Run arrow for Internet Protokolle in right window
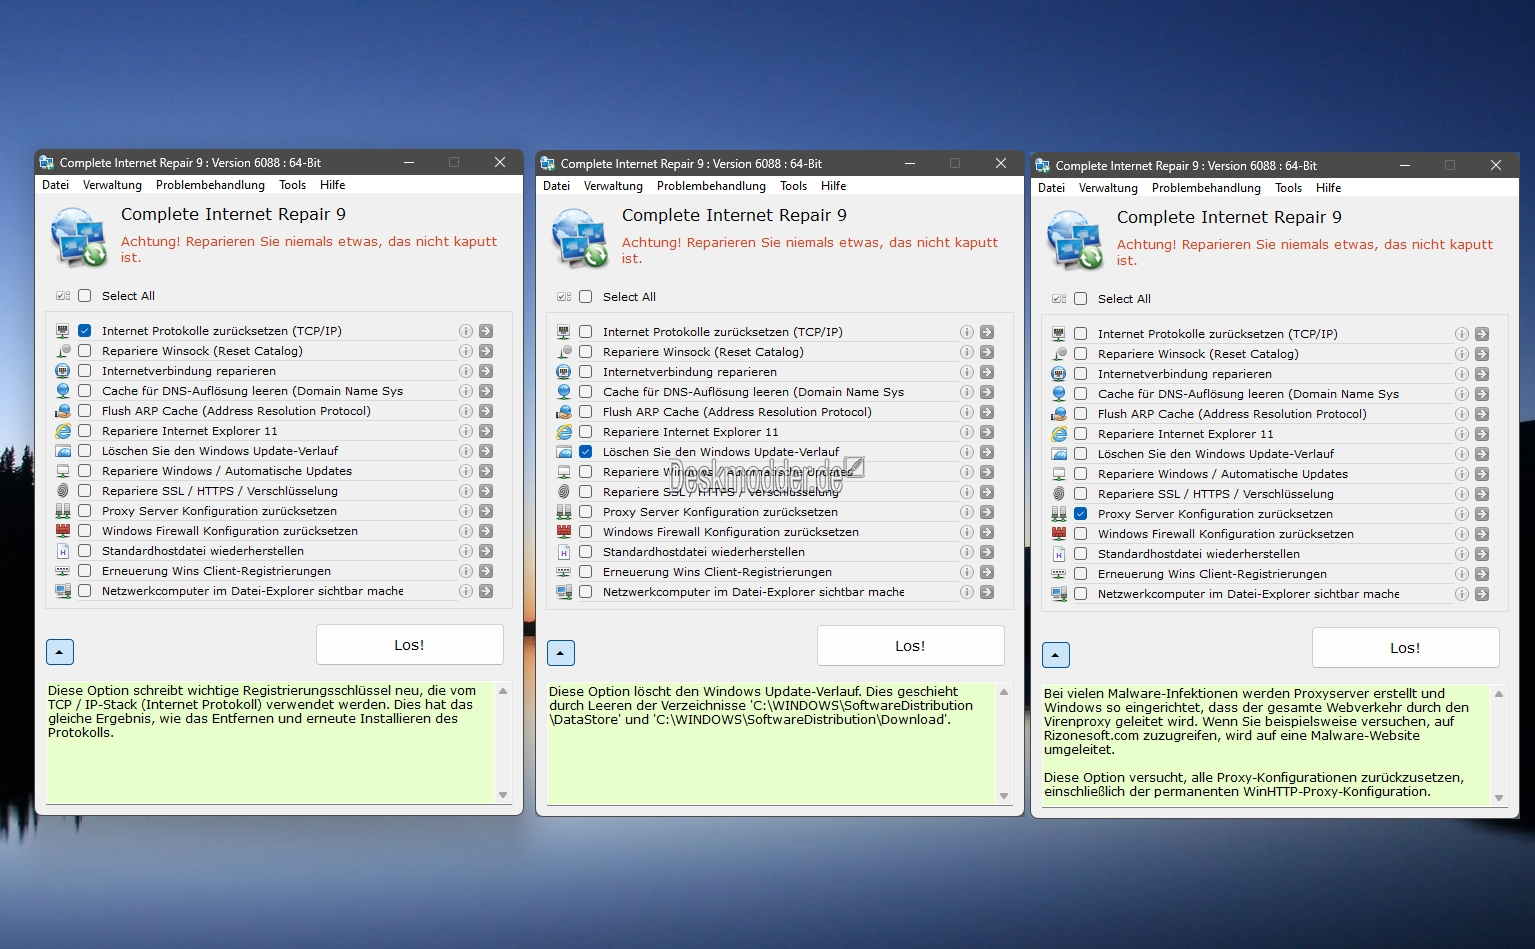Screen dimensions: 1535x949 click(x=1482, y=334)
